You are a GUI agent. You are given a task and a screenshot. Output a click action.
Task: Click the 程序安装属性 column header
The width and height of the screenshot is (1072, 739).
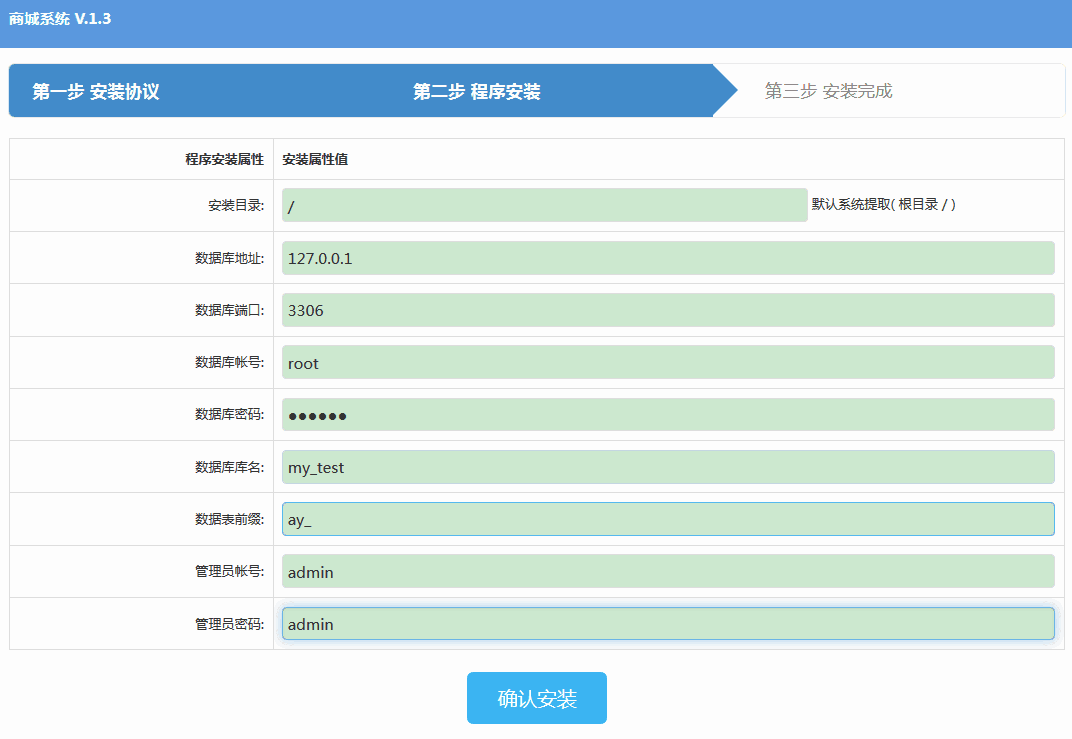pos(224,159)
